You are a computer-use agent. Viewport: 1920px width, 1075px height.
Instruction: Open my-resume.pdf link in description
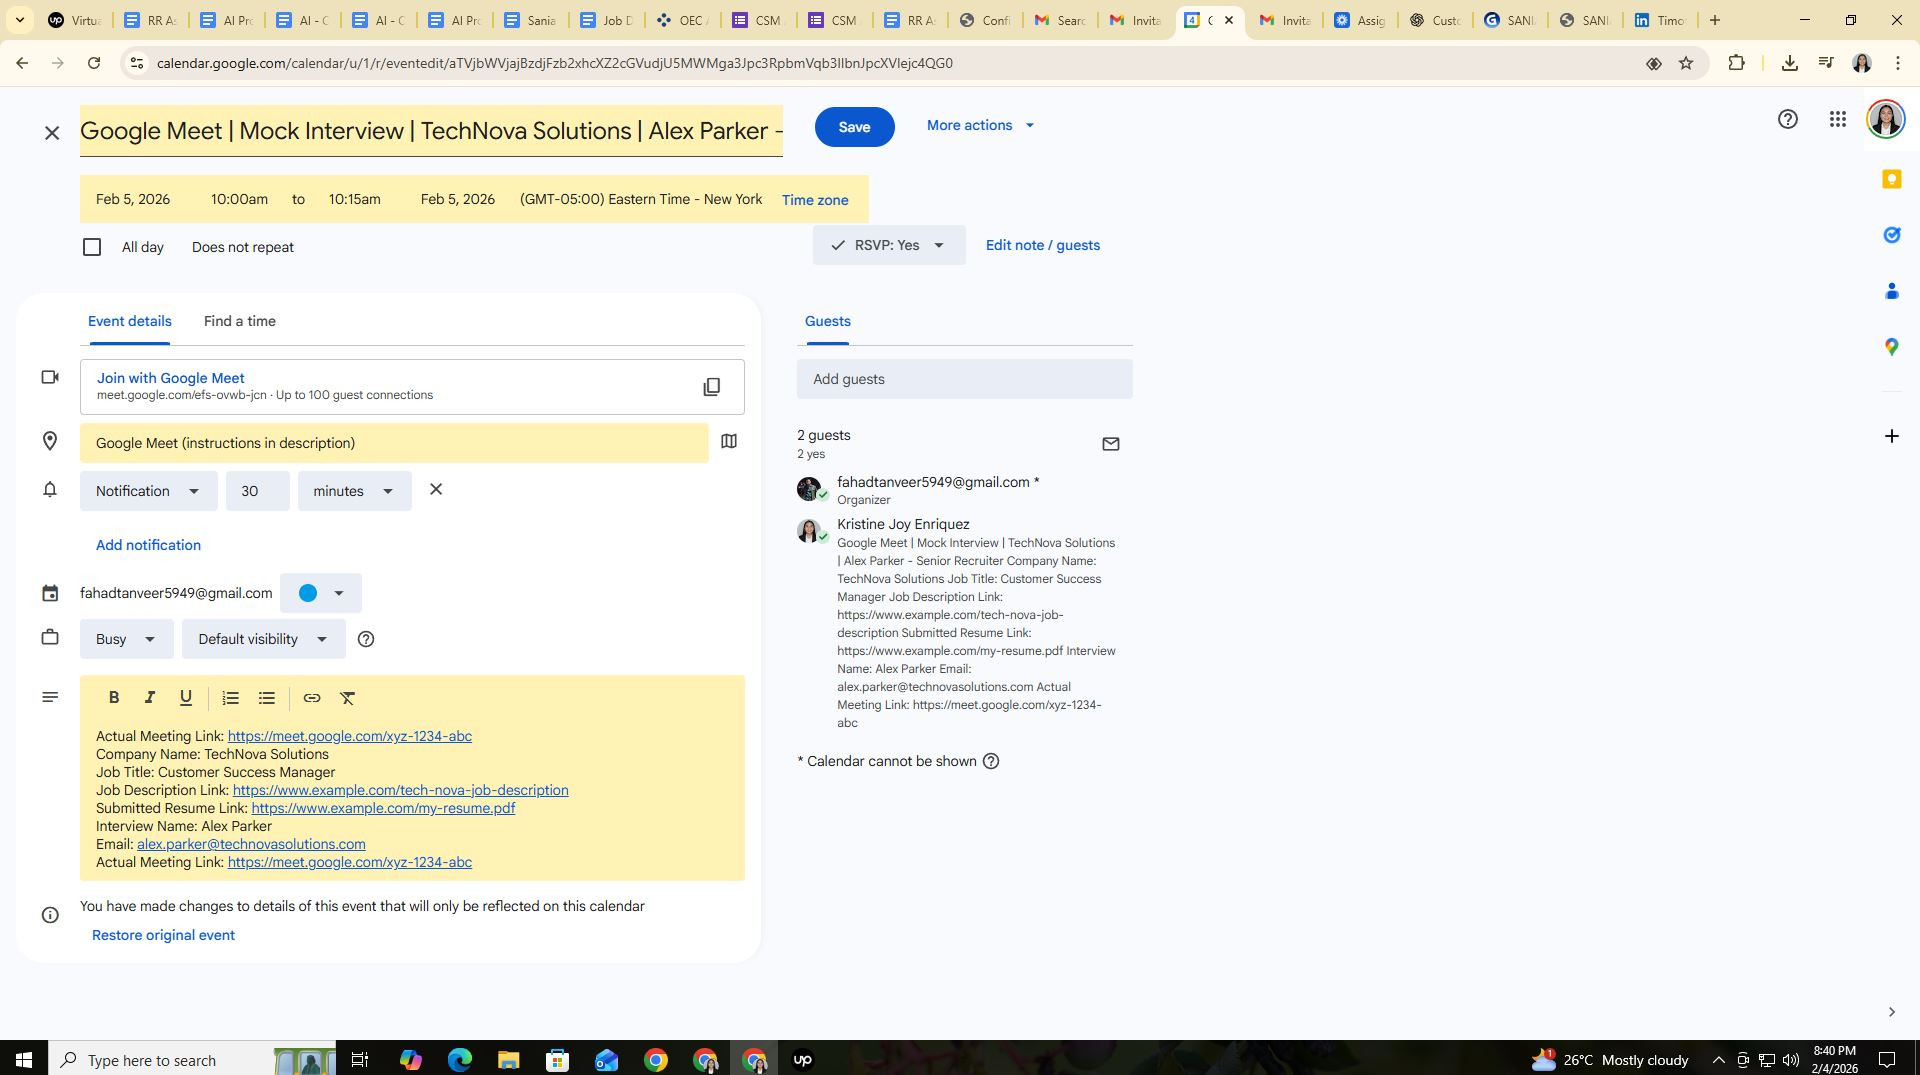(383, 808)
